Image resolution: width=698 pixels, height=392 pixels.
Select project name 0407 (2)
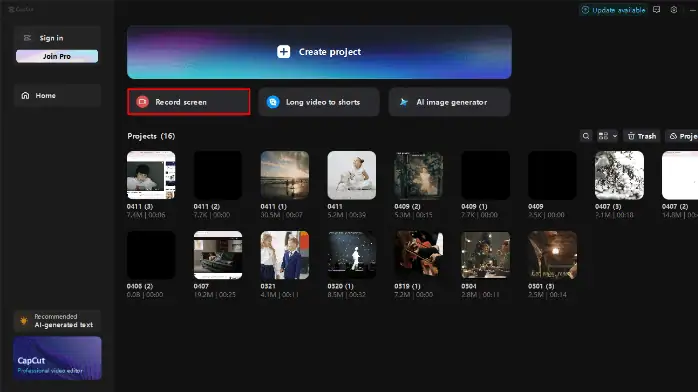click(675, 206)
